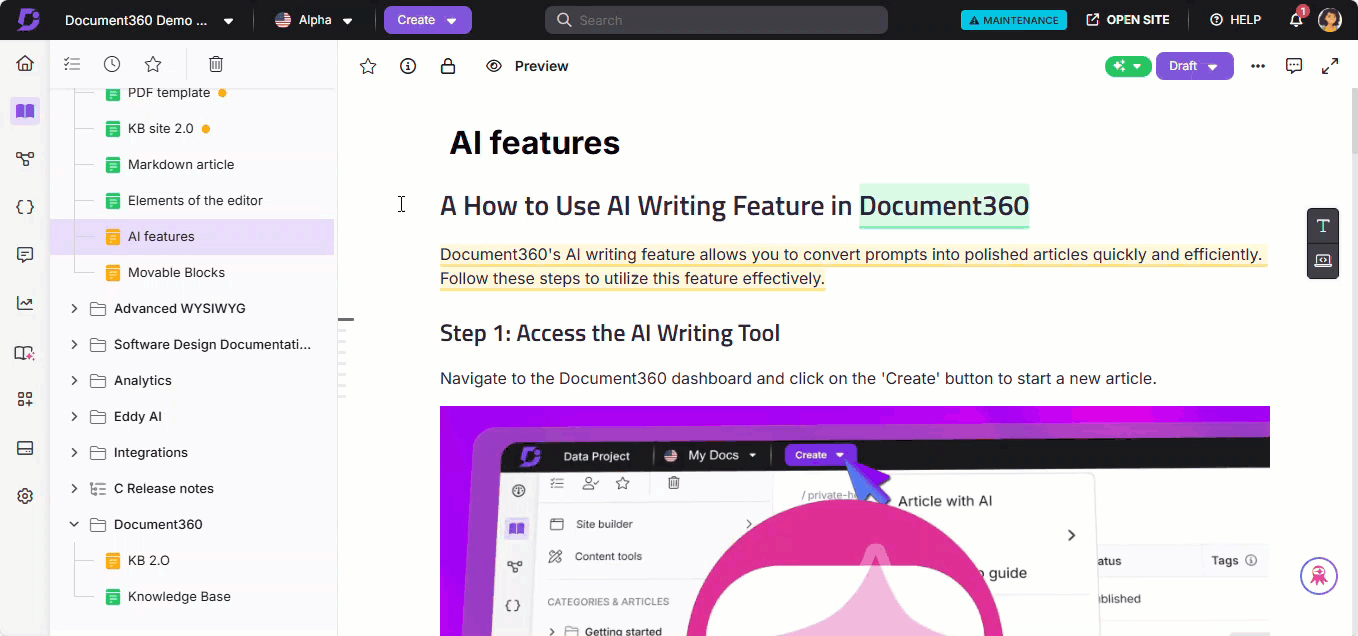Click the OPEN SITE link

pos(1128,20)
